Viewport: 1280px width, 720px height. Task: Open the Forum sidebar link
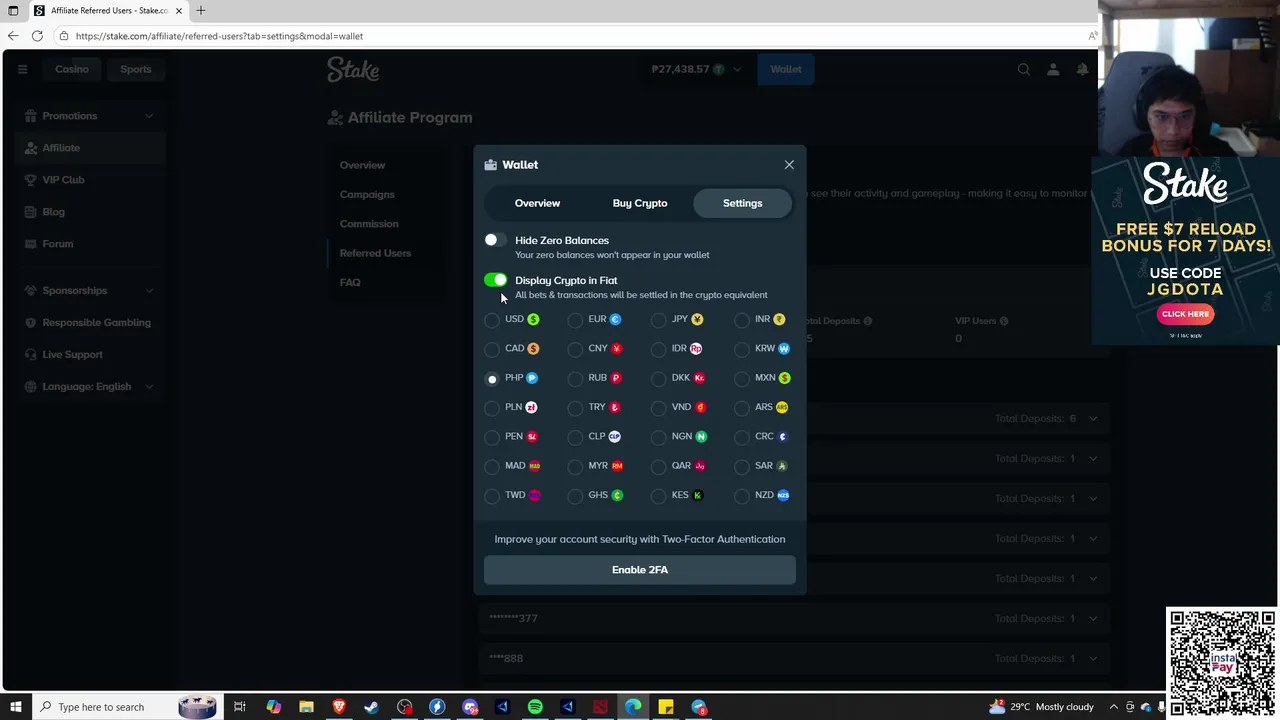pos(90,244)
